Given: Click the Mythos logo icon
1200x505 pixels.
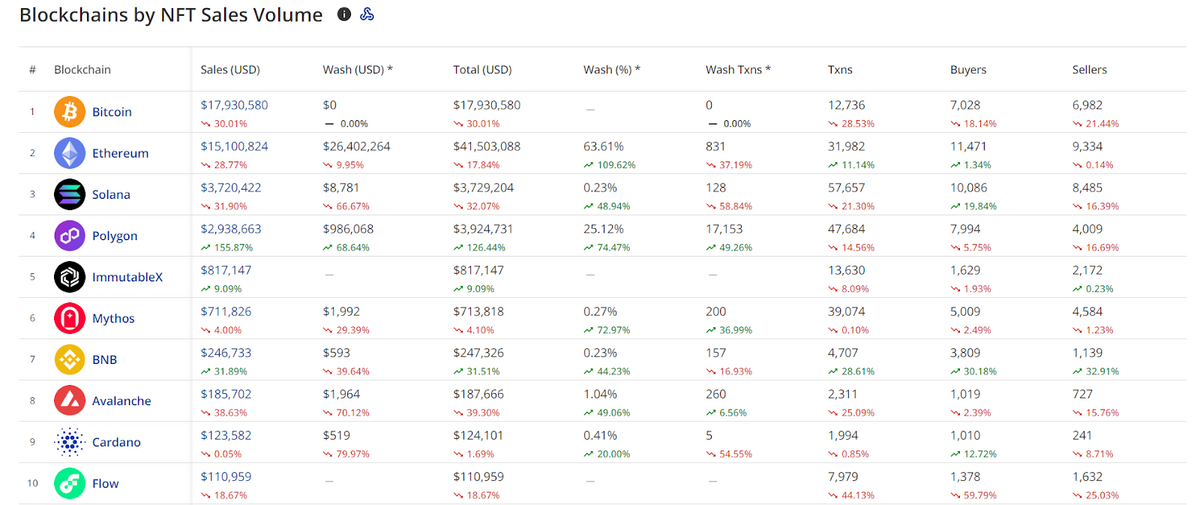Looking at the screenshot, I should [70, 318].
